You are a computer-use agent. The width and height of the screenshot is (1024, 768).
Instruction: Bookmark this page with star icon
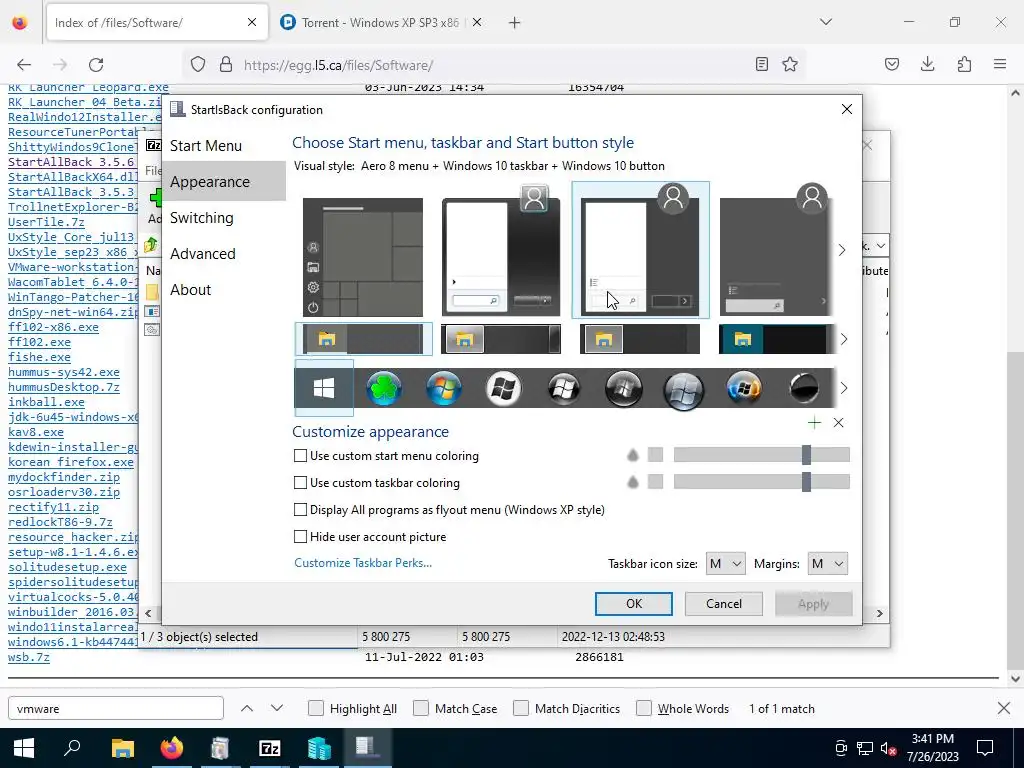(x=790, y=64)
